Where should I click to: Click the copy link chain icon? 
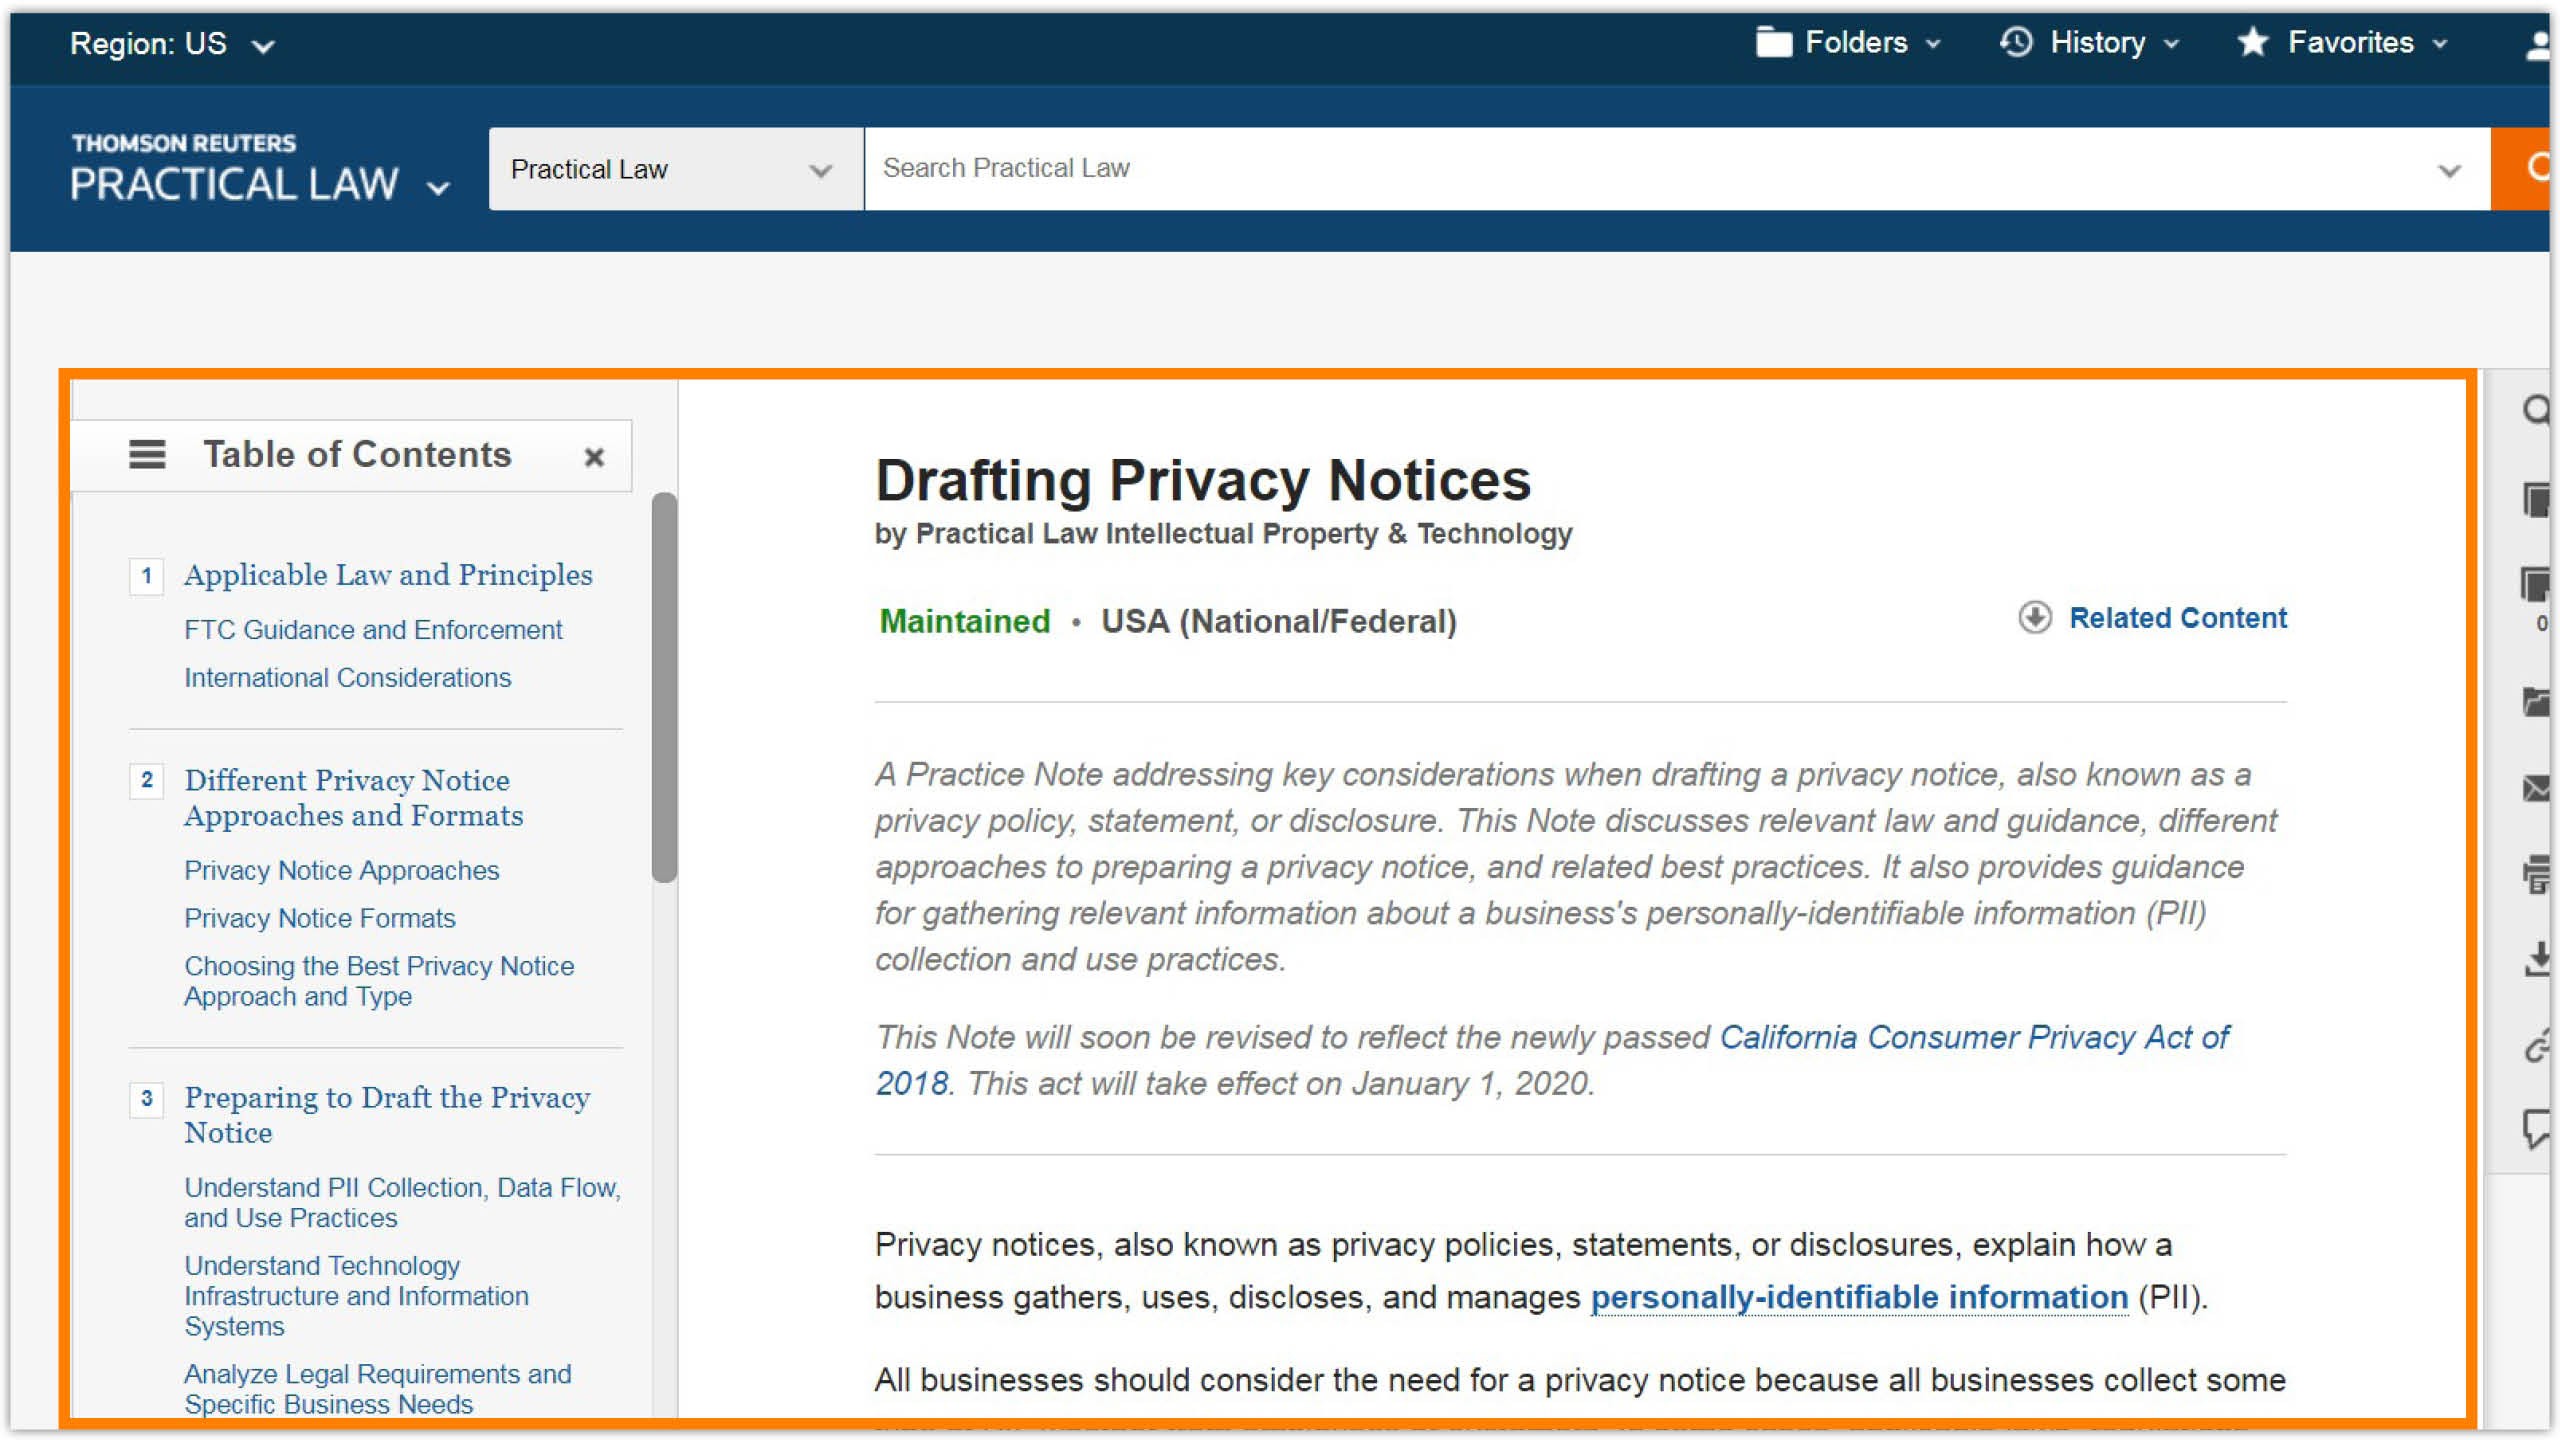point(2536,1047)
